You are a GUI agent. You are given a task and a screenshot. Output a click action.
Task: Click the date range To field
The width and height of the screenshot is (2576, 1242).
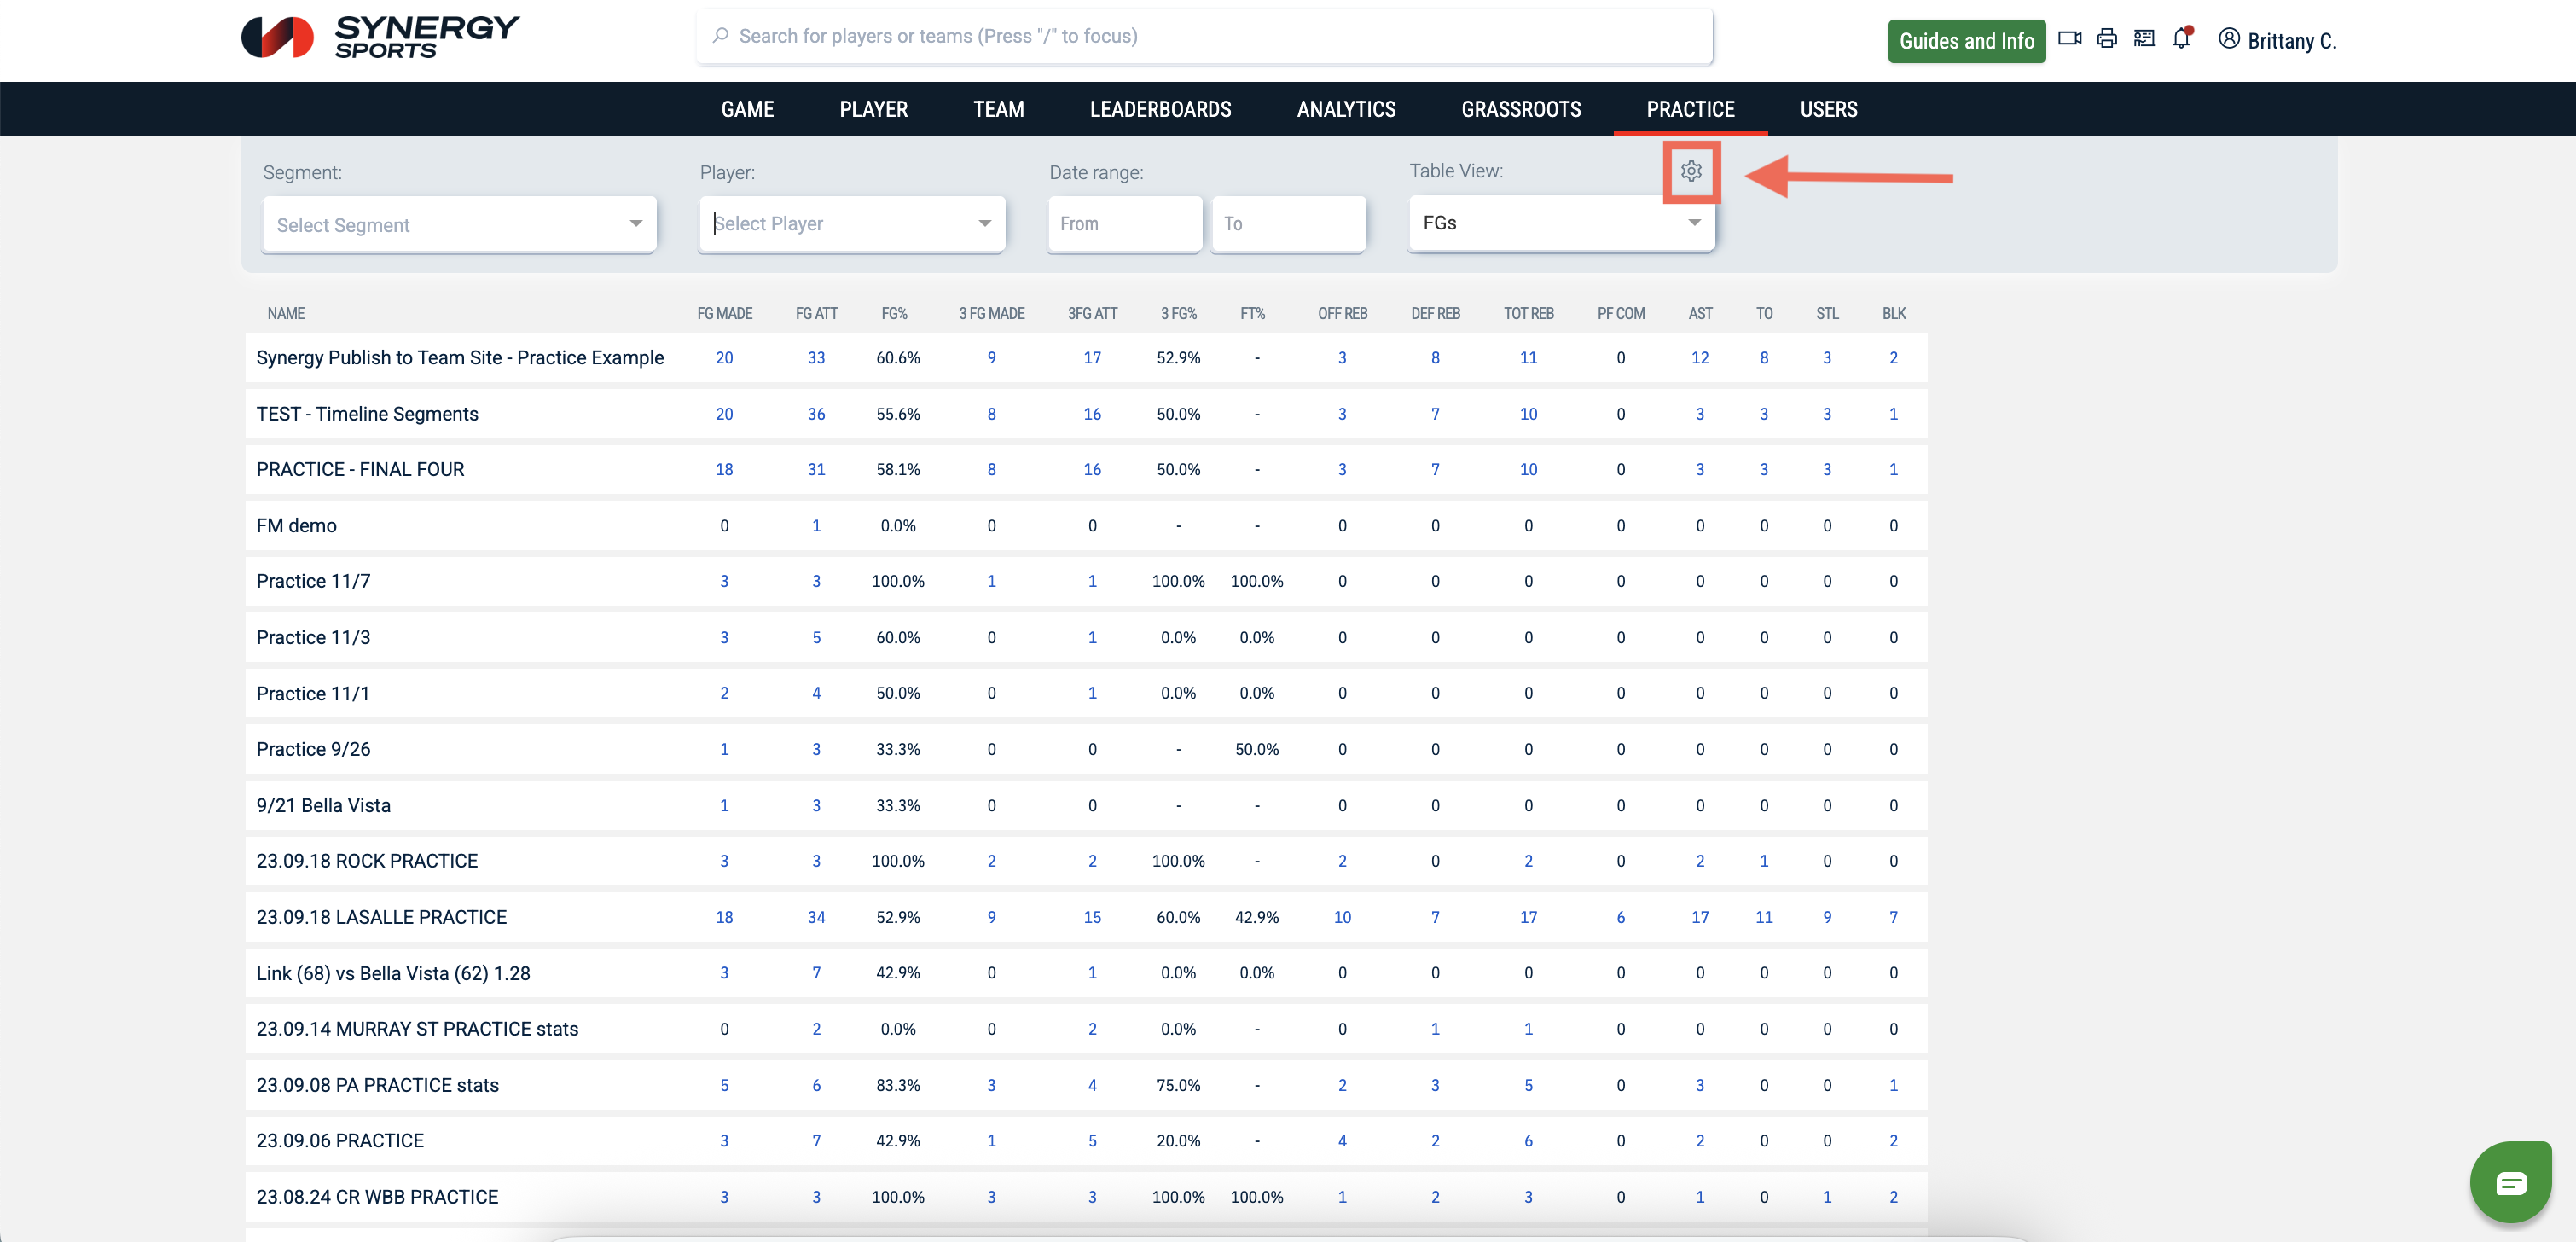tap(1288, 224)
